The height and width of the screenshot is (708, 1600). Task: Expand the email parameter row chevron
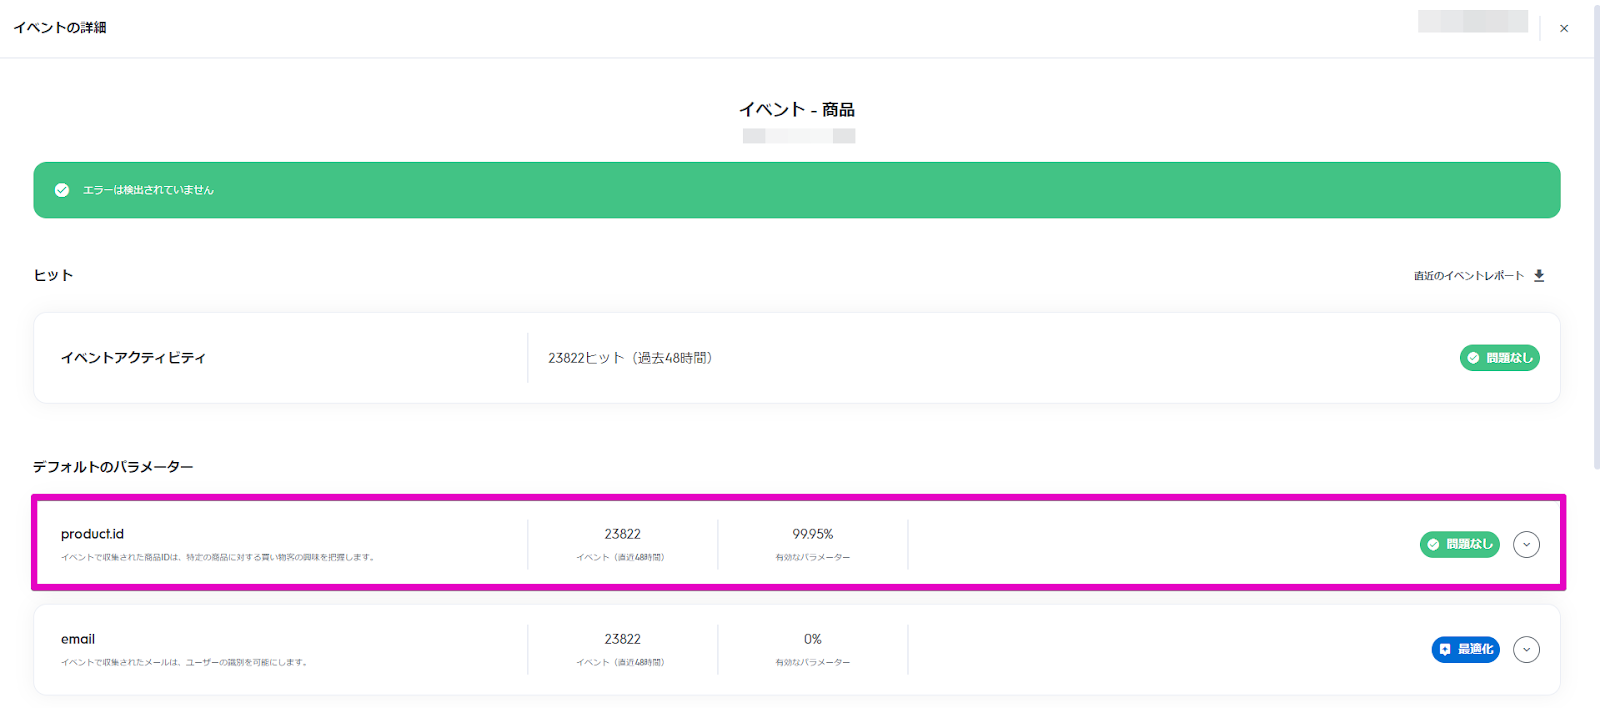tap(1526, 650)
